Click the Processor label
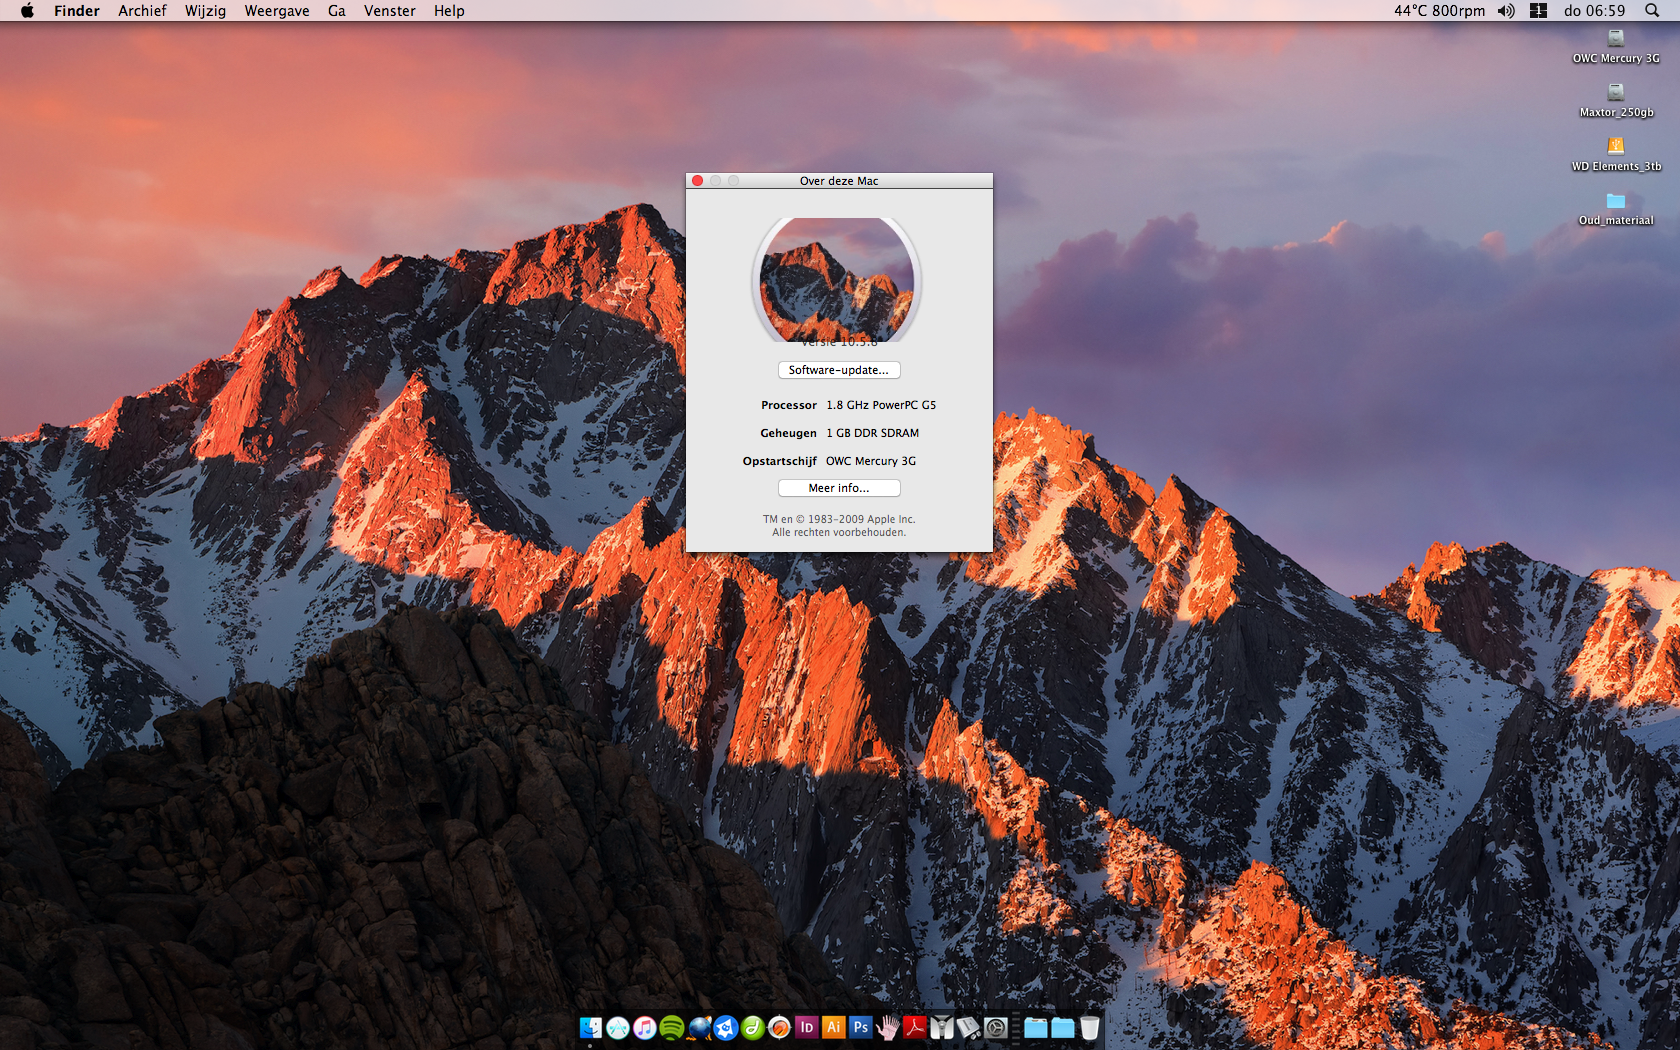Viewport: 1680px width, 1050px height. point(789,405)
